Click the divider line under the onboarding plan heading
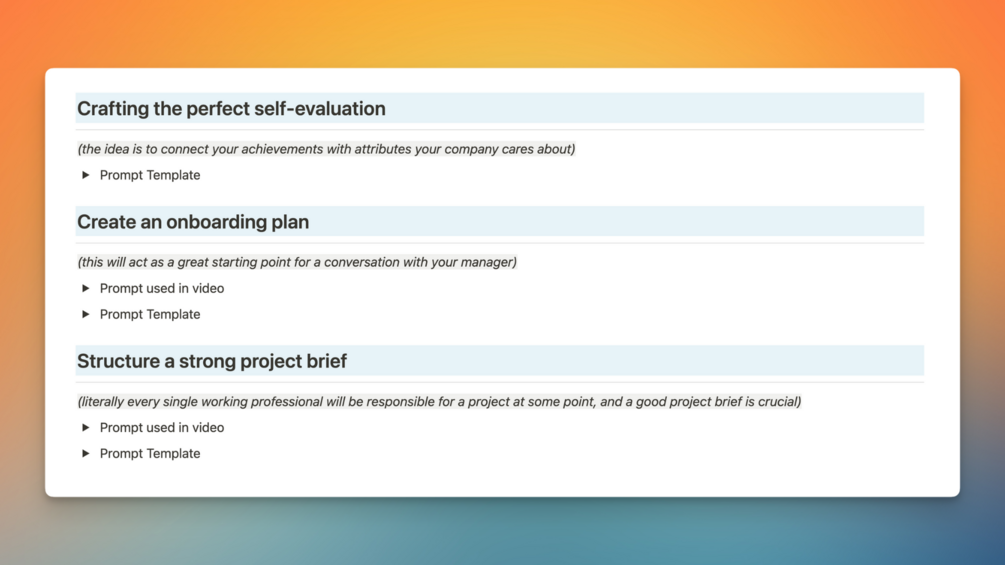The height and width of the screenshot is (565, 1005). click(500, 243)
